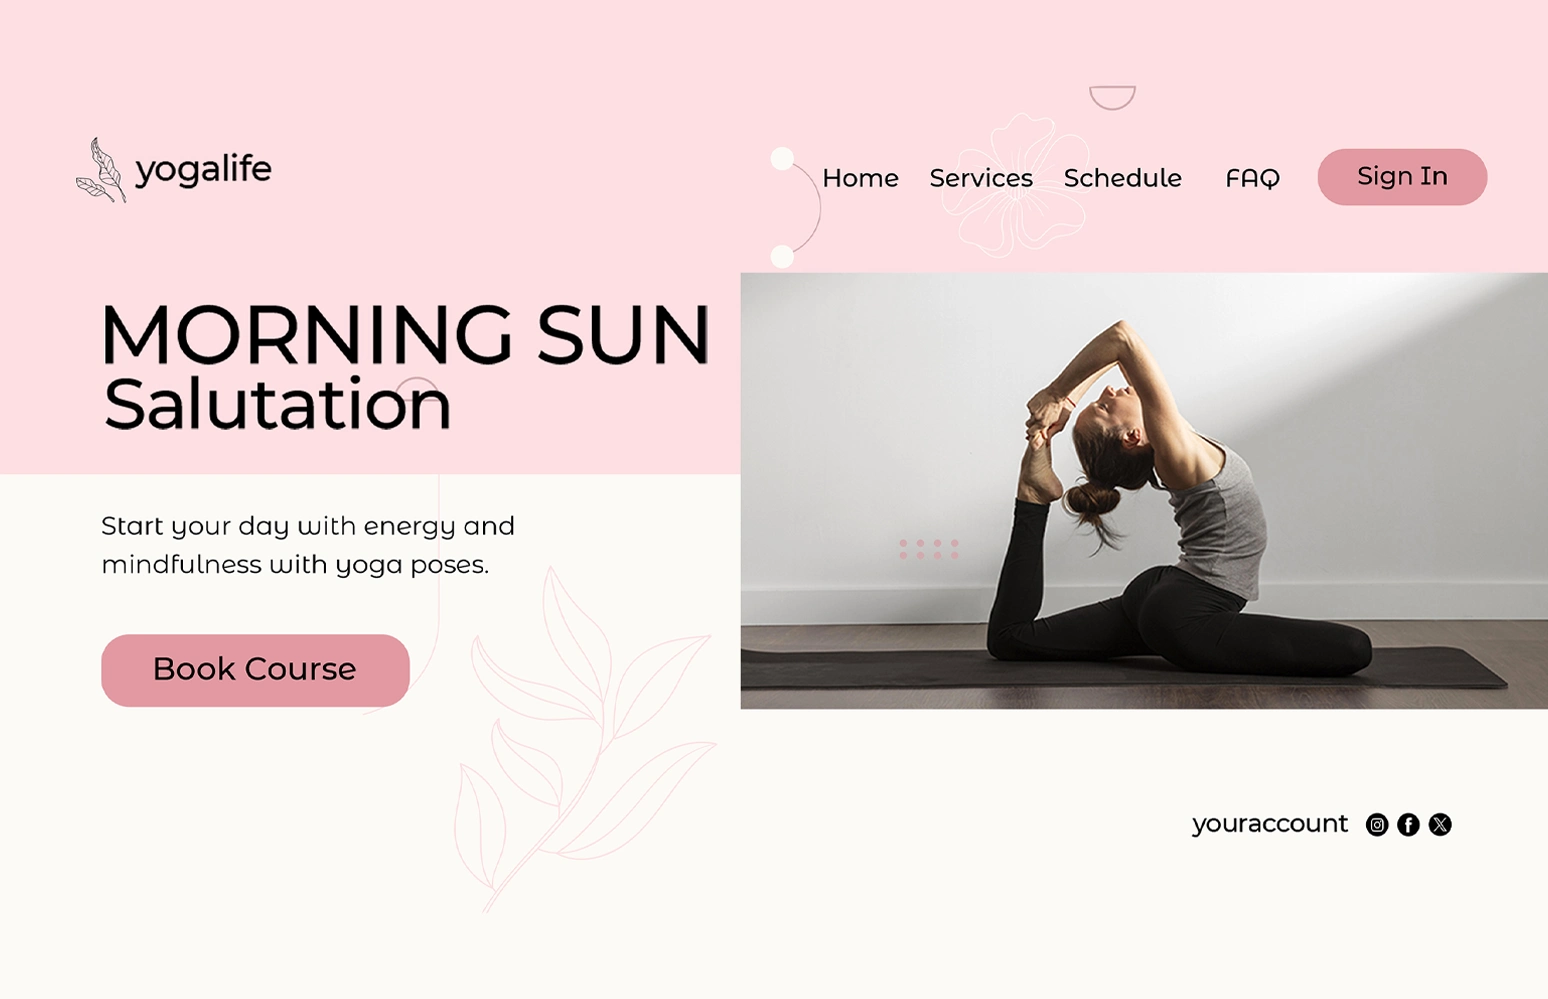
Task: Click the yogalife leaf logo icon
Action: click(101, 170)
